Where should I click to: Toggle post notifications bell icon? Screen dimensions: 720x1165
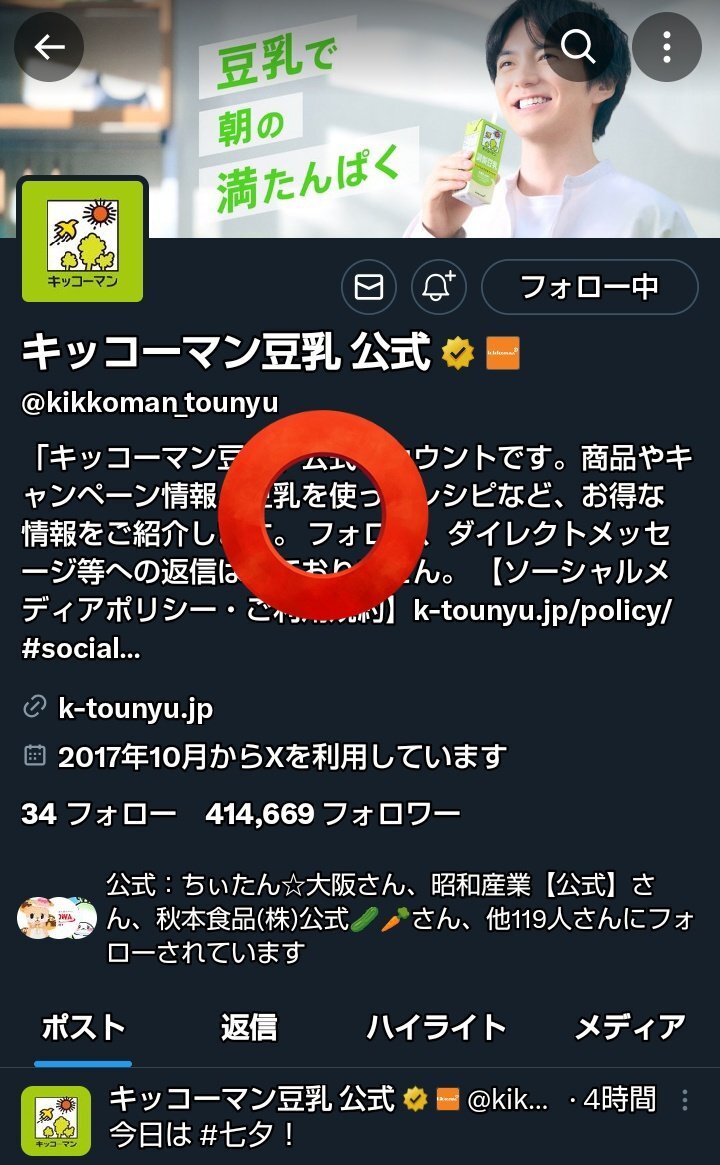[438, 287]
